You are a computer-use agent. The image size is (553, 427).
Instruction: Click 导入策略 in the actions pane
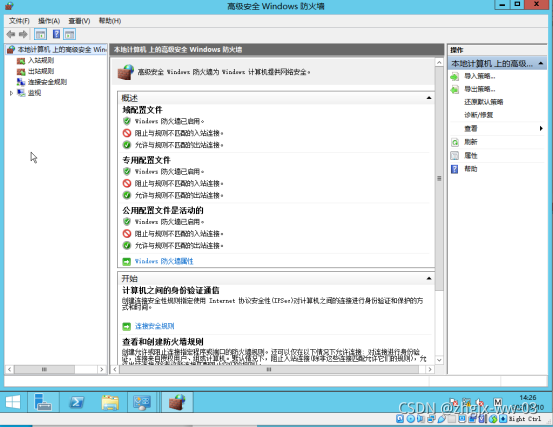point(480,76)
